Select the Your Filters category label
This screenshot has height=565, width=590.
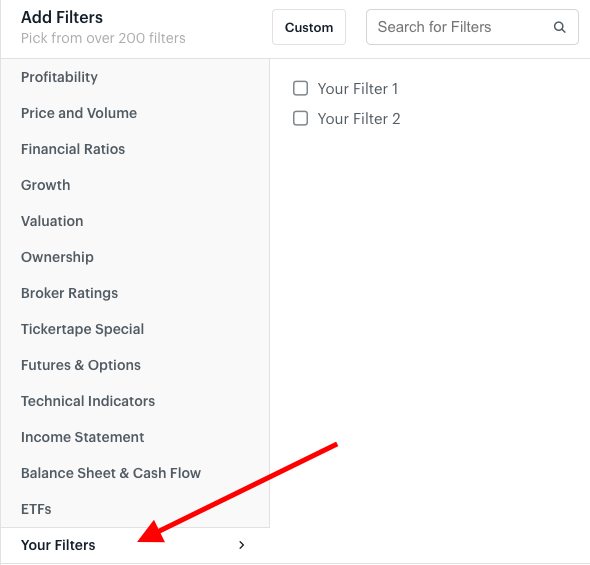pyautogui.click(x=58, y=545)
